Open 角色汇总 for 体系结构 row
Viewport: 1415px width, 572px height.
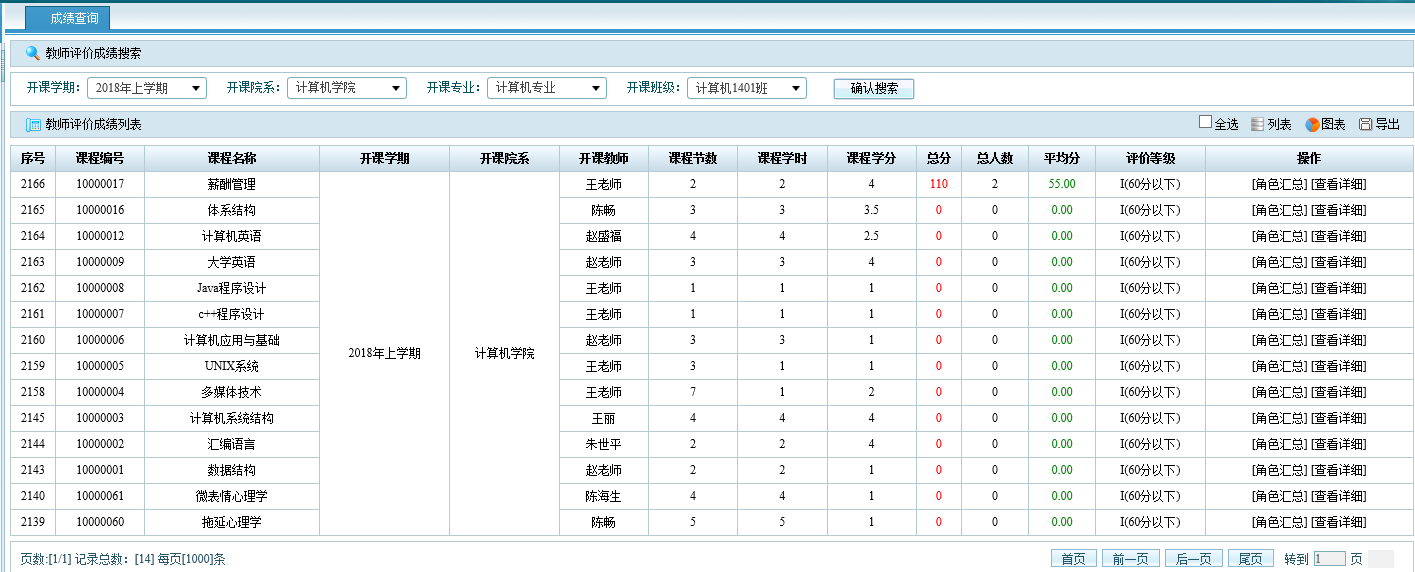click(x=1279, y=210)
